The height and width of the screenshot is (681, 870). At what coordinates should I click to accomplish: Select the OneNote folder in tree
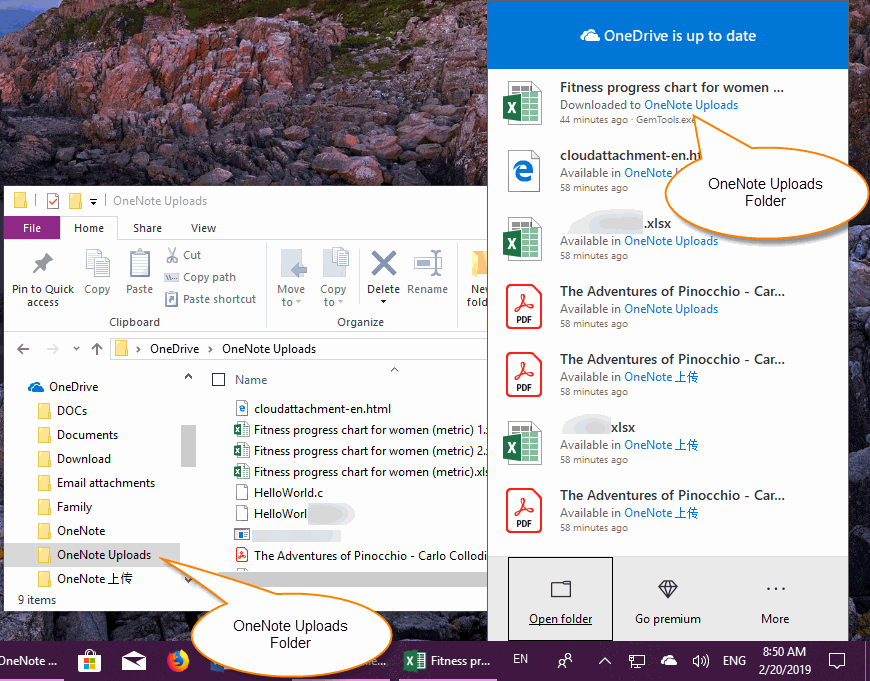72,531
